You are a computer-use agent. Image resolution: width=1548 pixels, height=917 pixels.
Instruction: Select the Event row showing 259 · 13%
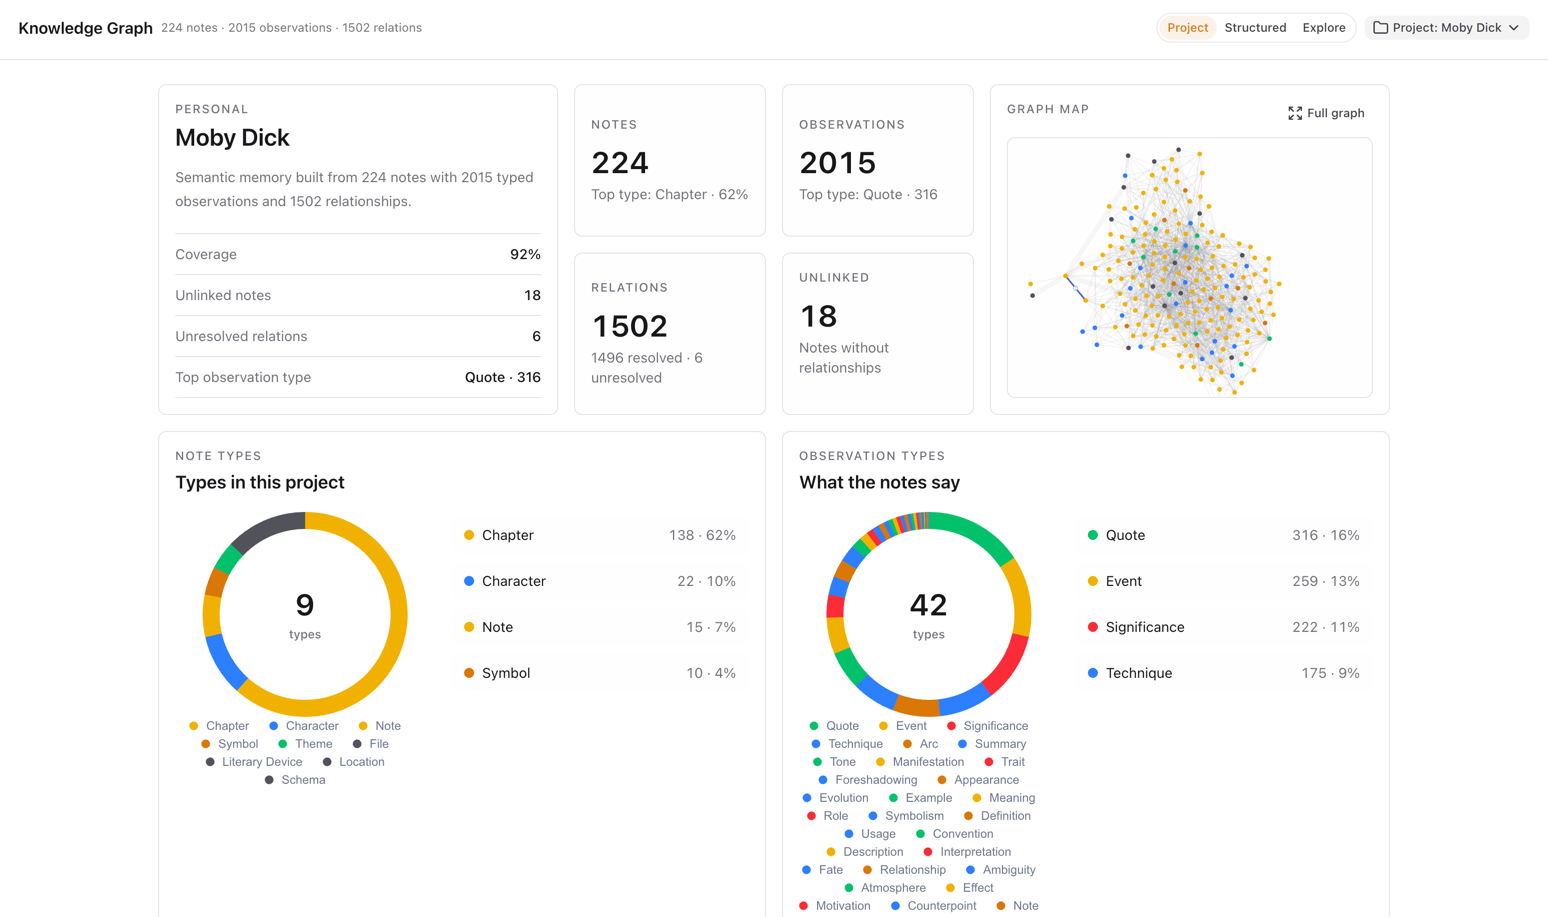pos(1224,581)
